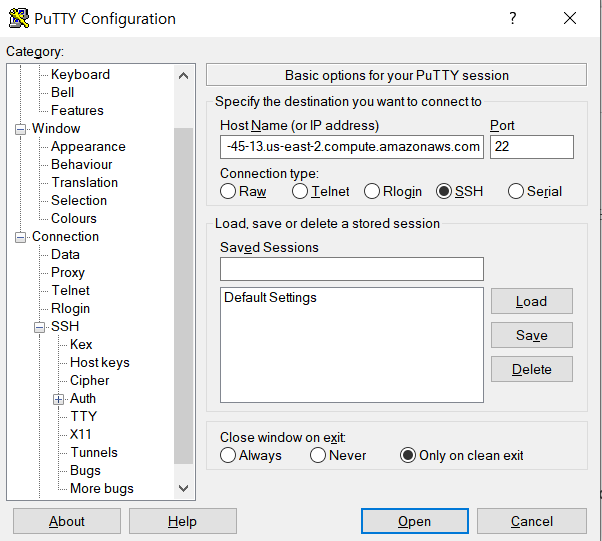The image size is (602, 541).
Task: Click Open to start the session
Action: 415,521
